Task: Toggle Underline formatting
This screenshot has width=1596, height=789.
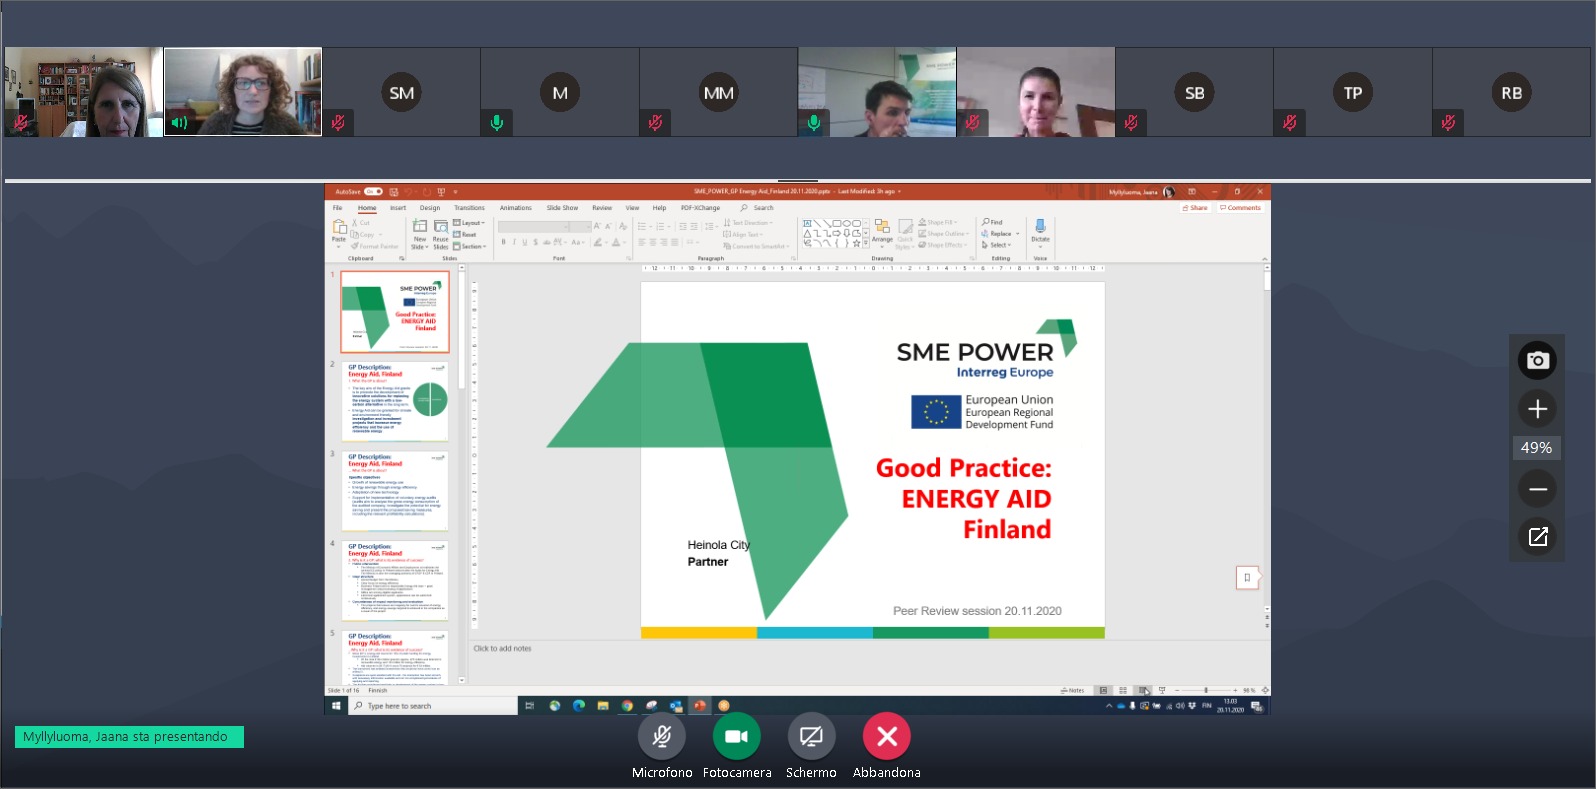Action: click(525, 242)
